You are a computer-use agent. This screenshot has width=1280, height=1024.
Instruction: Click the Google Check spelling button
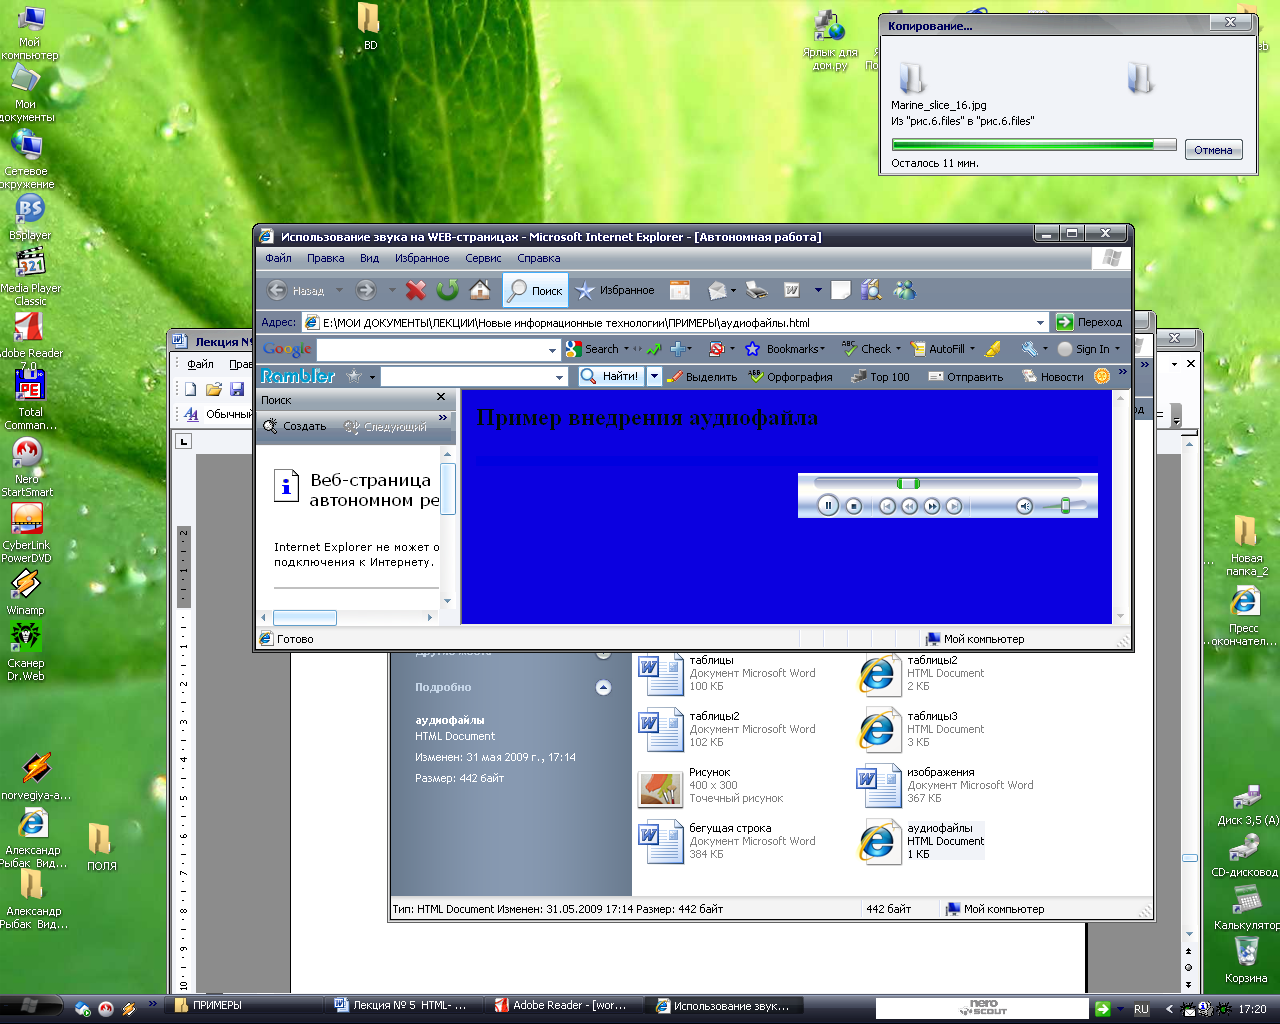(x=866, y=349)
